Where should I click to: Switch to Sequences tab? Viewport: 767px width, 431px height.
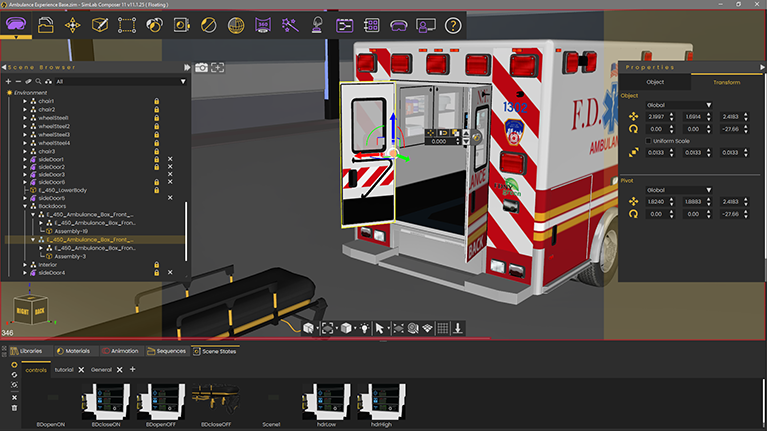coord(167,351)
